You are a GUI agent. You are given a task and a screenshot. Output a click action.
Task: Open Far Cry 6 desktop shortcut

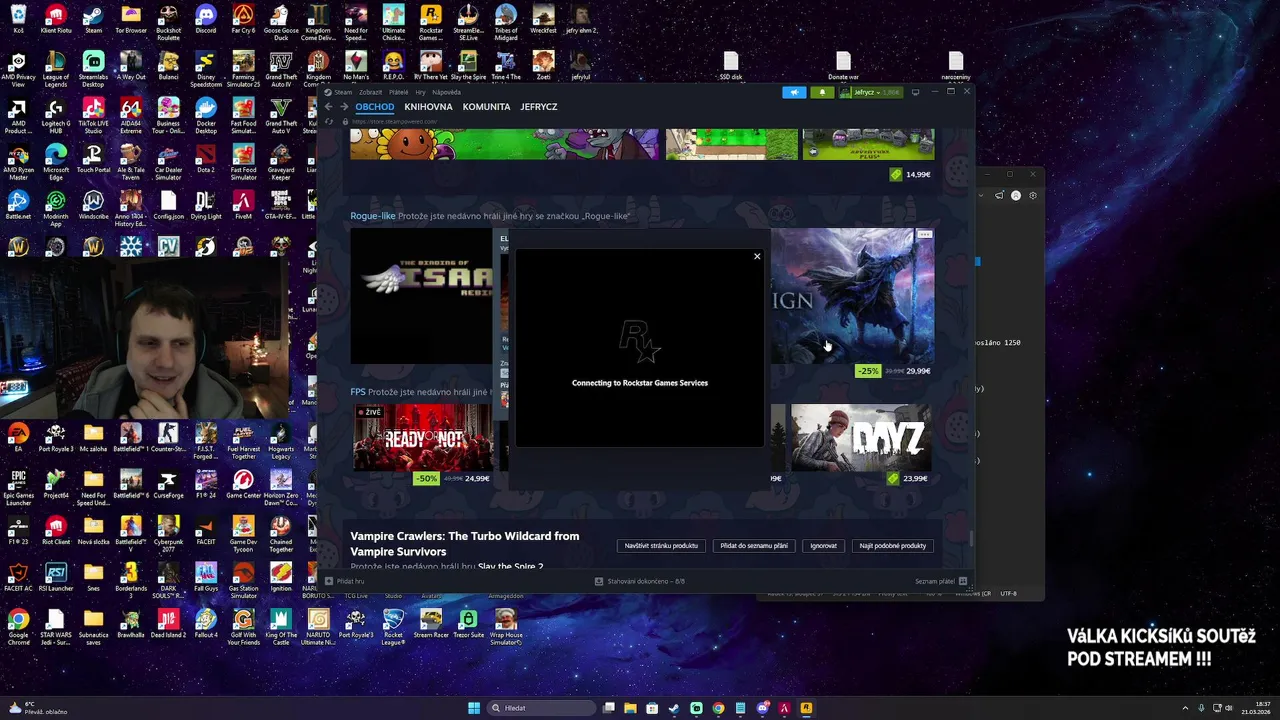tap(243, 20)
